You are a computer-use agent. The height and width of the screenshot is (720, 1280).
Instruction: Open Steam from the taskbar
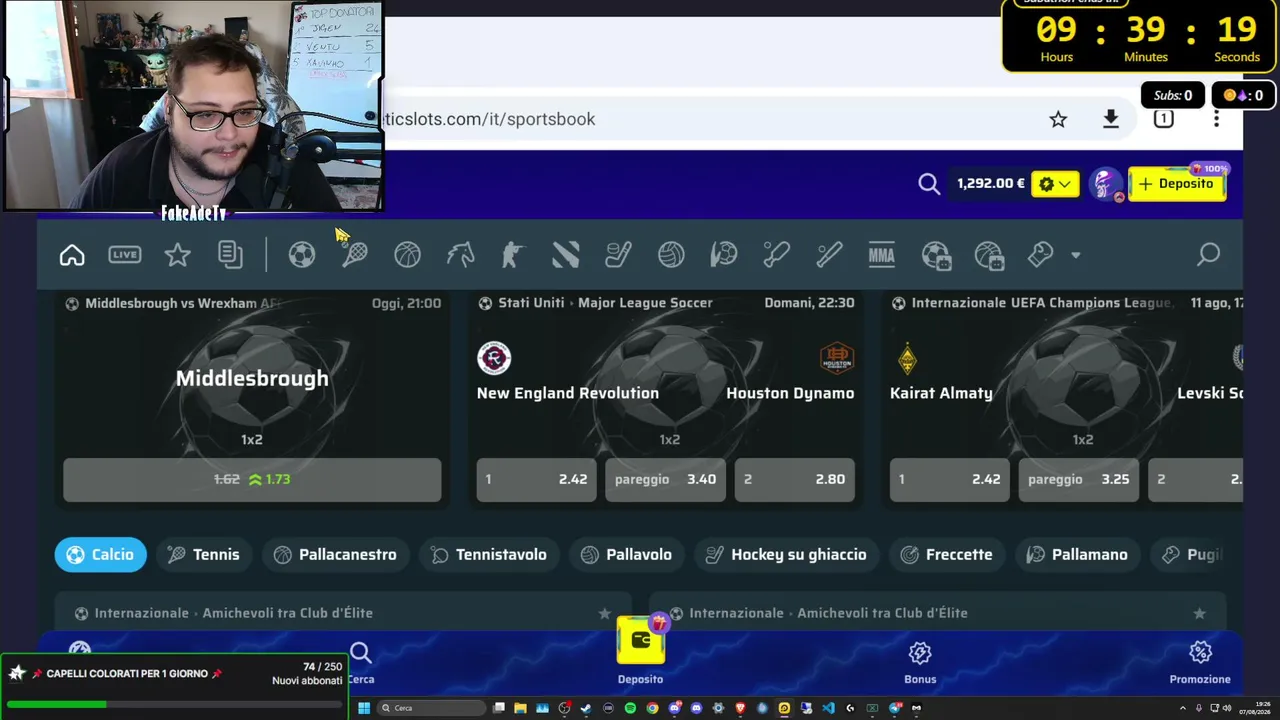586,708
